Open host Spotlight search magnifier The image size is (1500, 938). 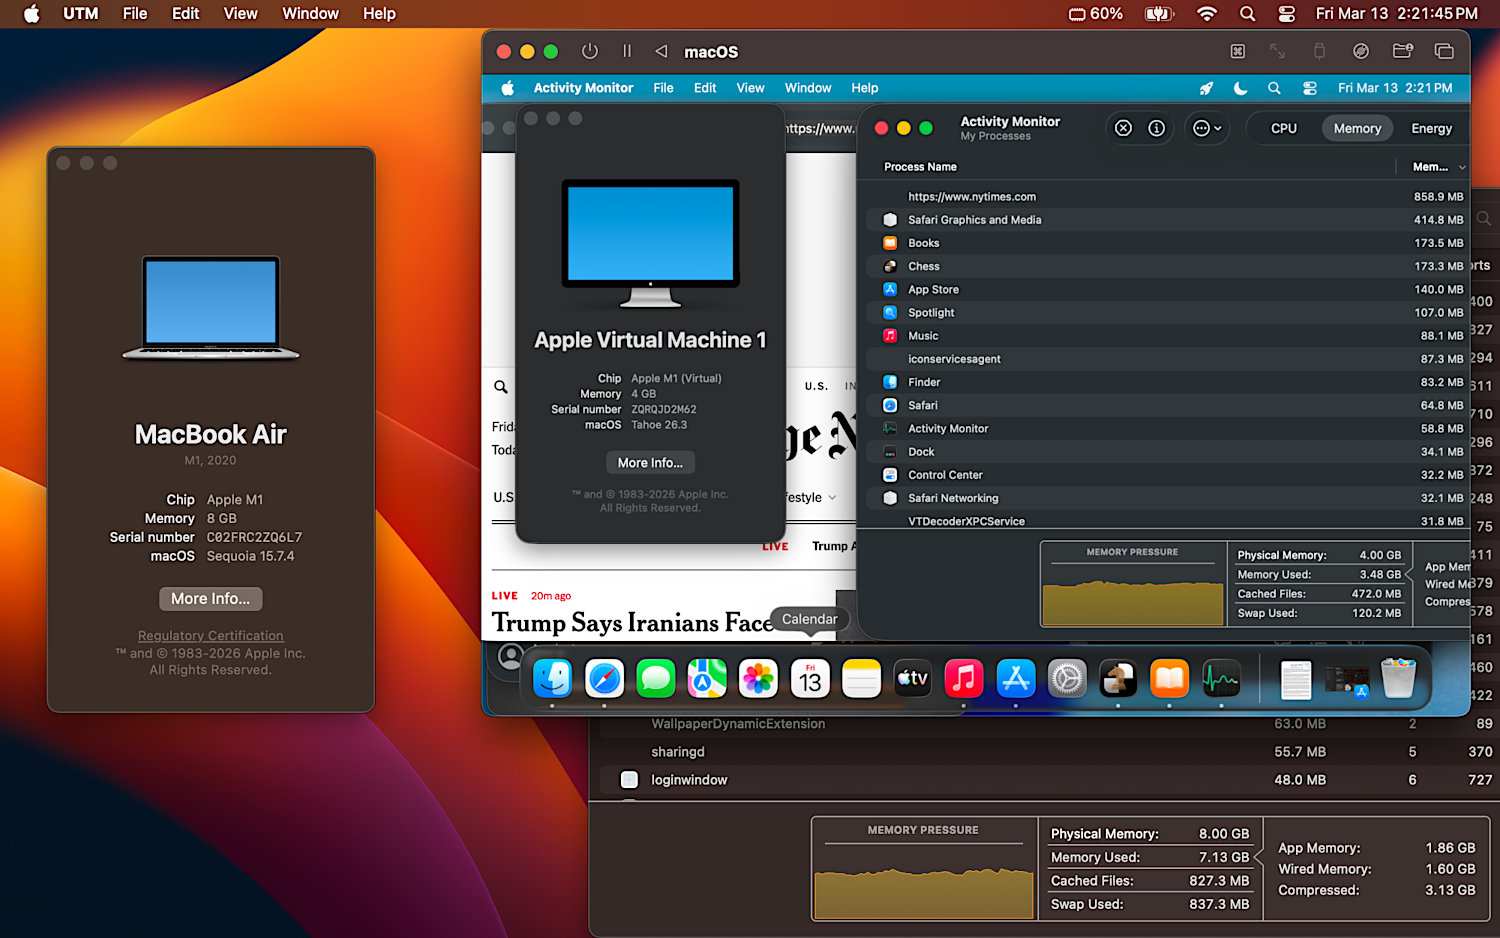(x=1247, y=14)
